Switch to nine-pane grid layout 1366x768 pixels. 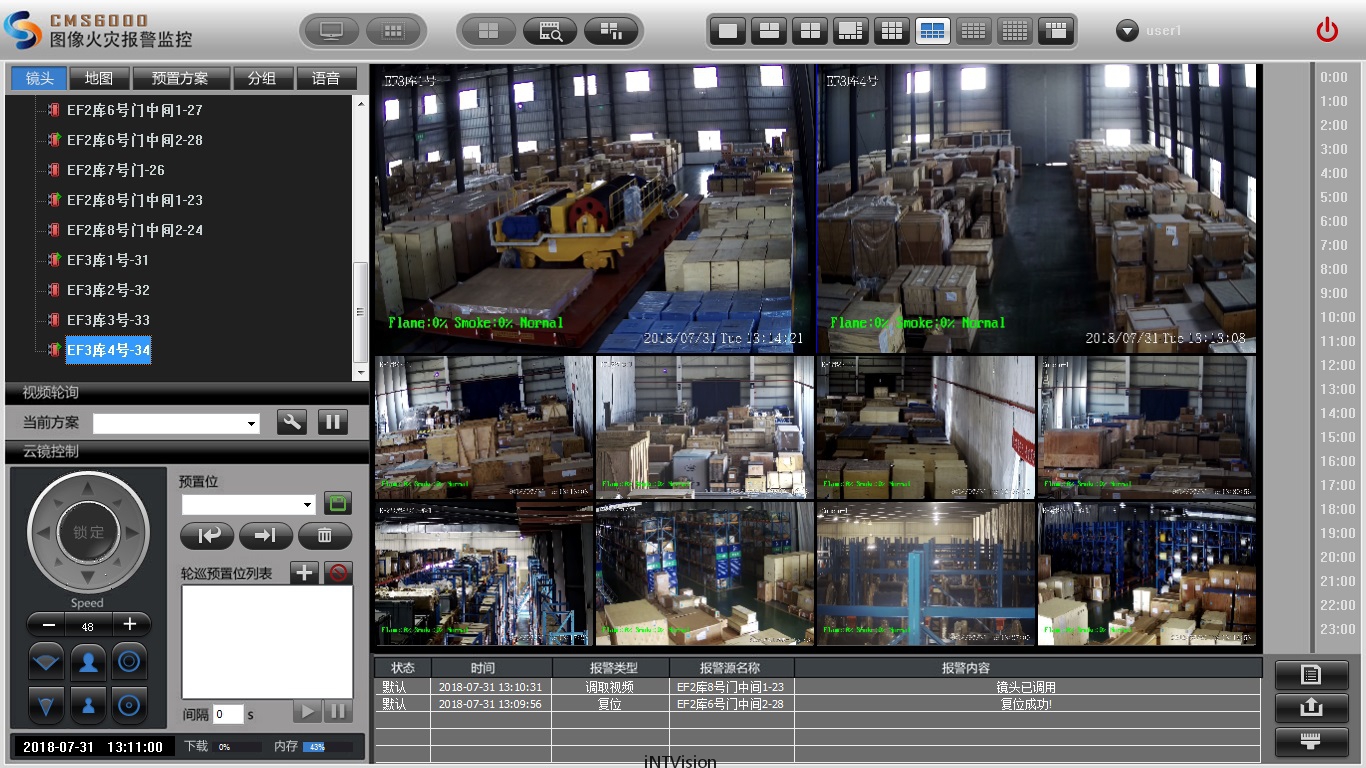892,31
